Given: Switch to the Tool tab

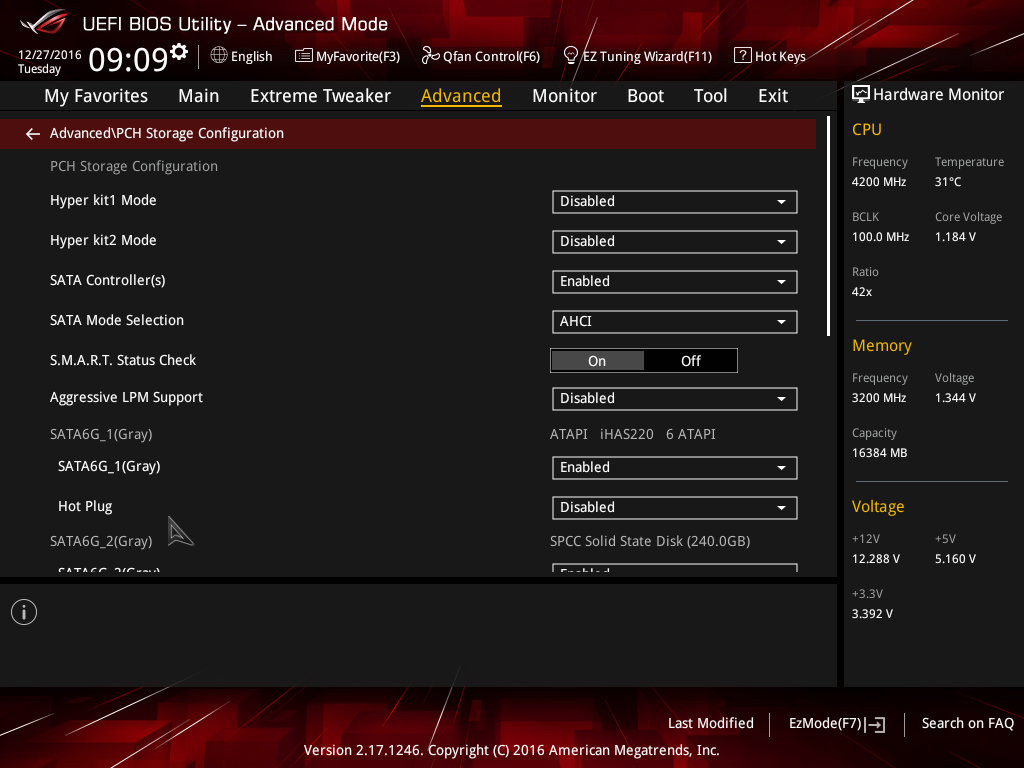Looking at the screenshot, I should (x=710, y=96).
